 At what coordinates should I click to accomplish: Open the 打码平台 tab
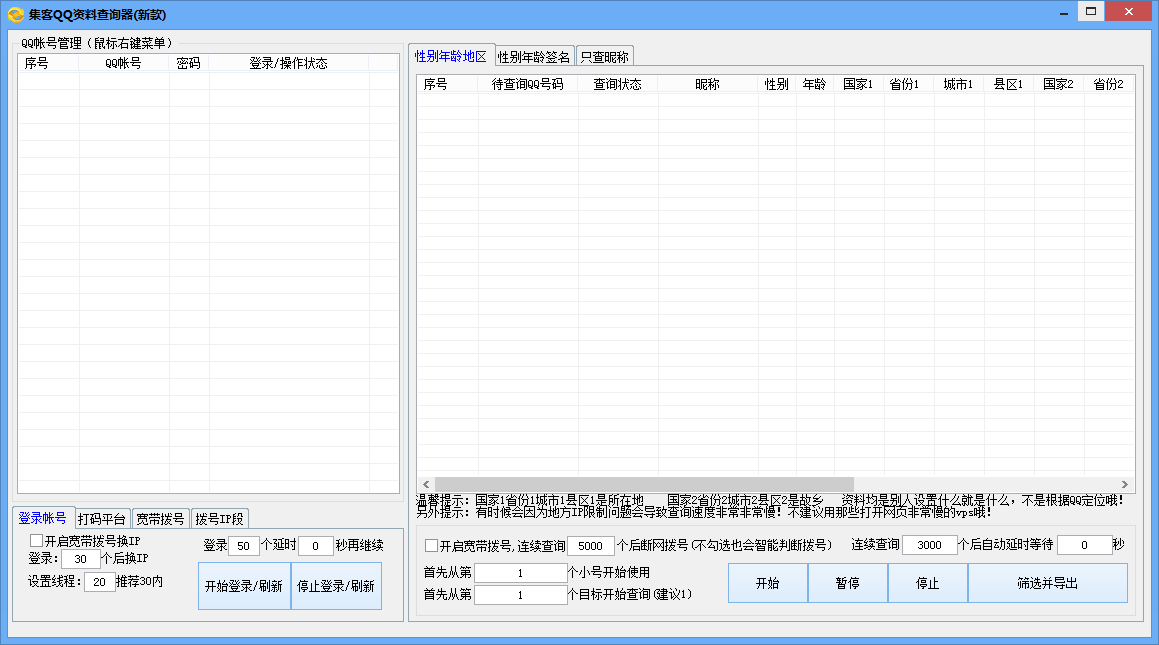pos(102,519)
